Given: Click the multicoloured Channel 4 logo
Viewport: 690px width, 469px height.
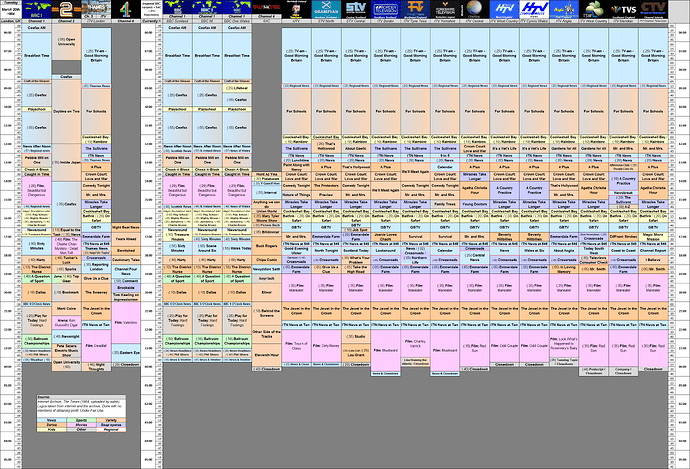Looking at the screenshot, I should [126, 9].
